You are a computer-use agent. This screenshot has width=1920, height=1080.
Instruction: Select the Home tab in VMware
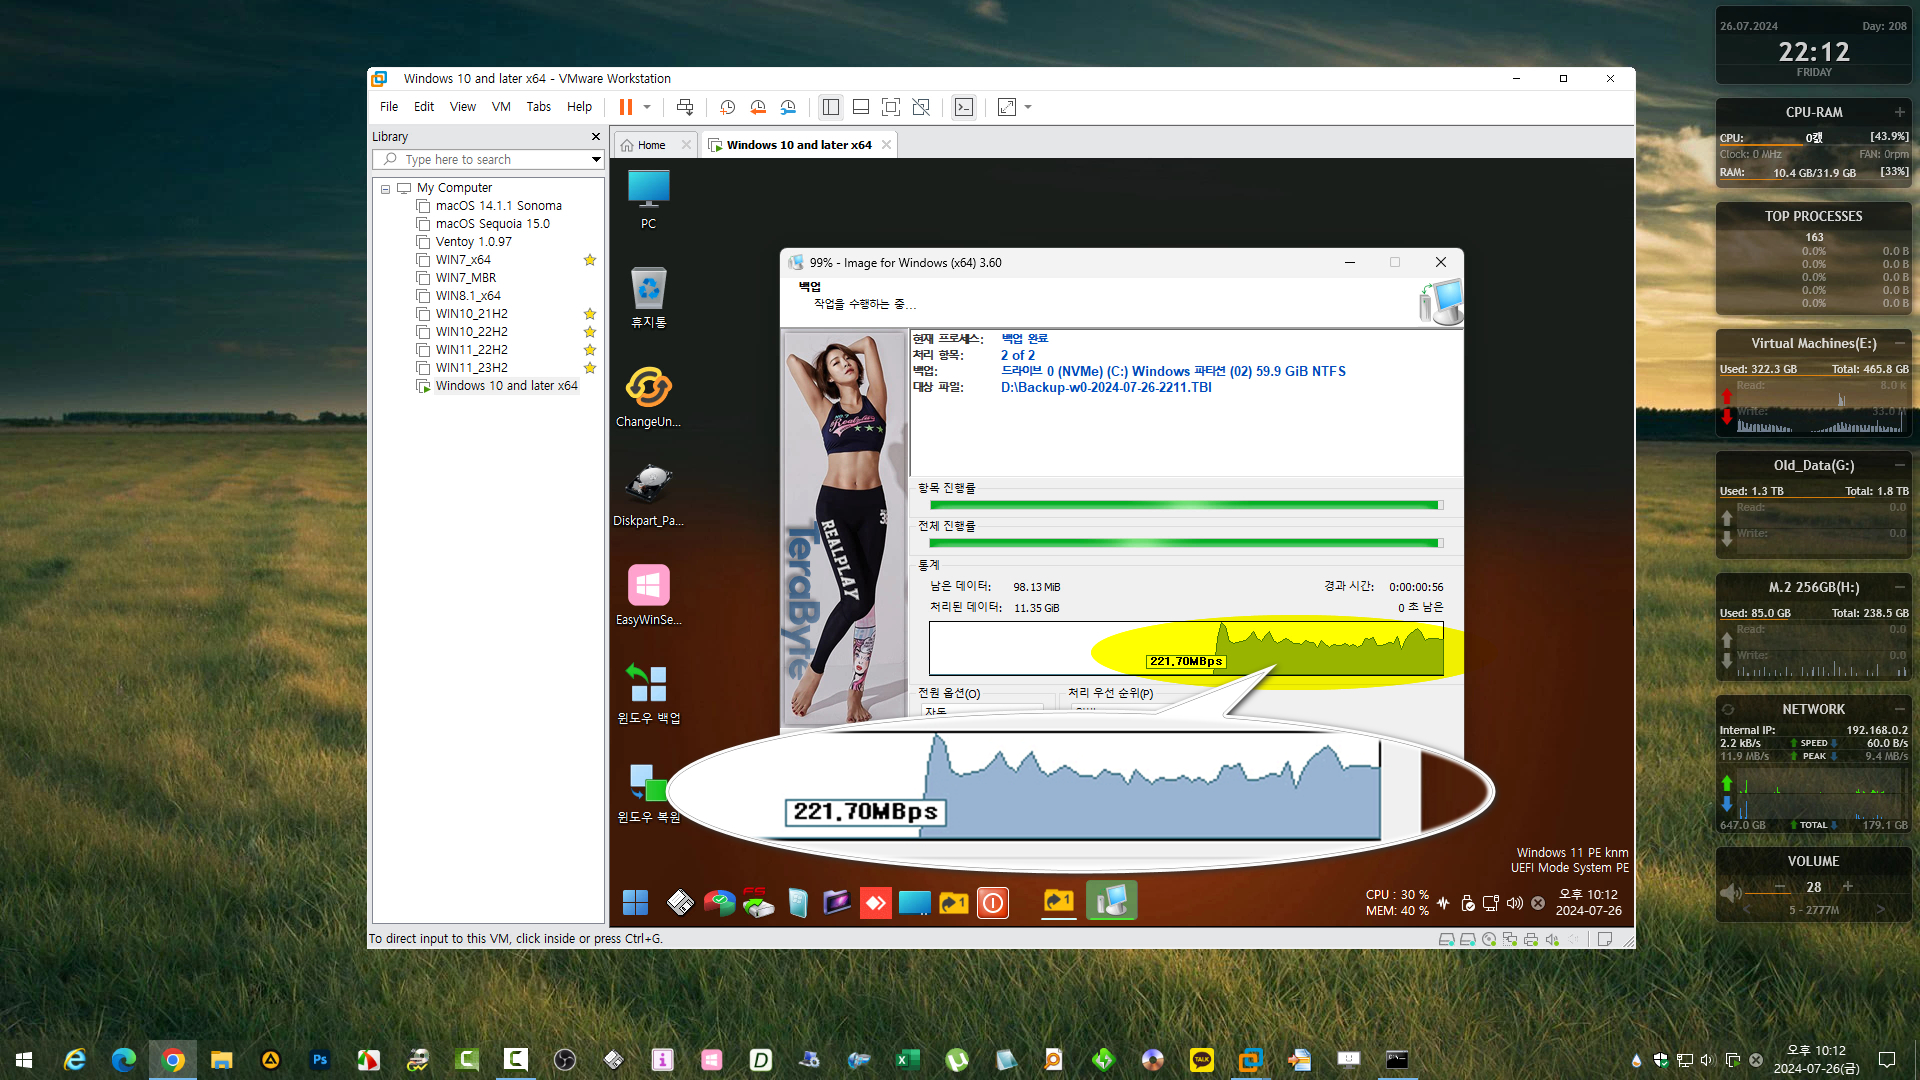pos(651,144)
